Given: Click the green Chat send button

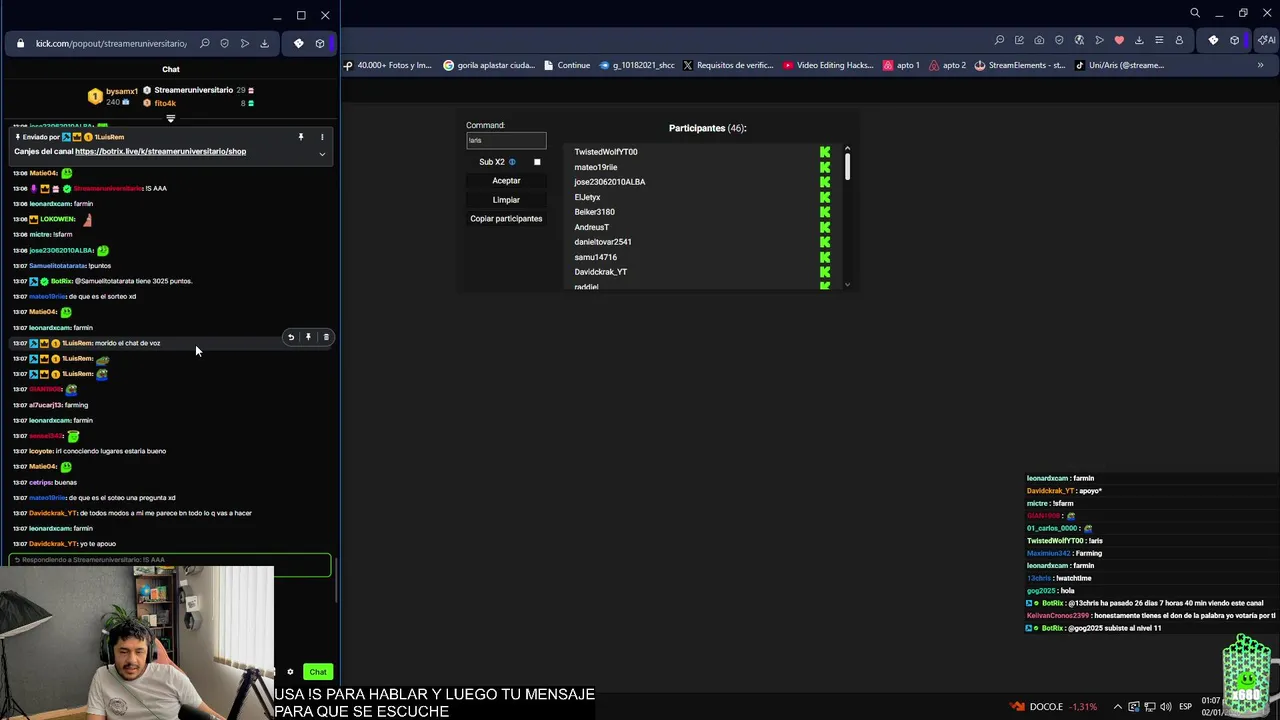Looking at the screenshot, I should [x=318, y=672].
